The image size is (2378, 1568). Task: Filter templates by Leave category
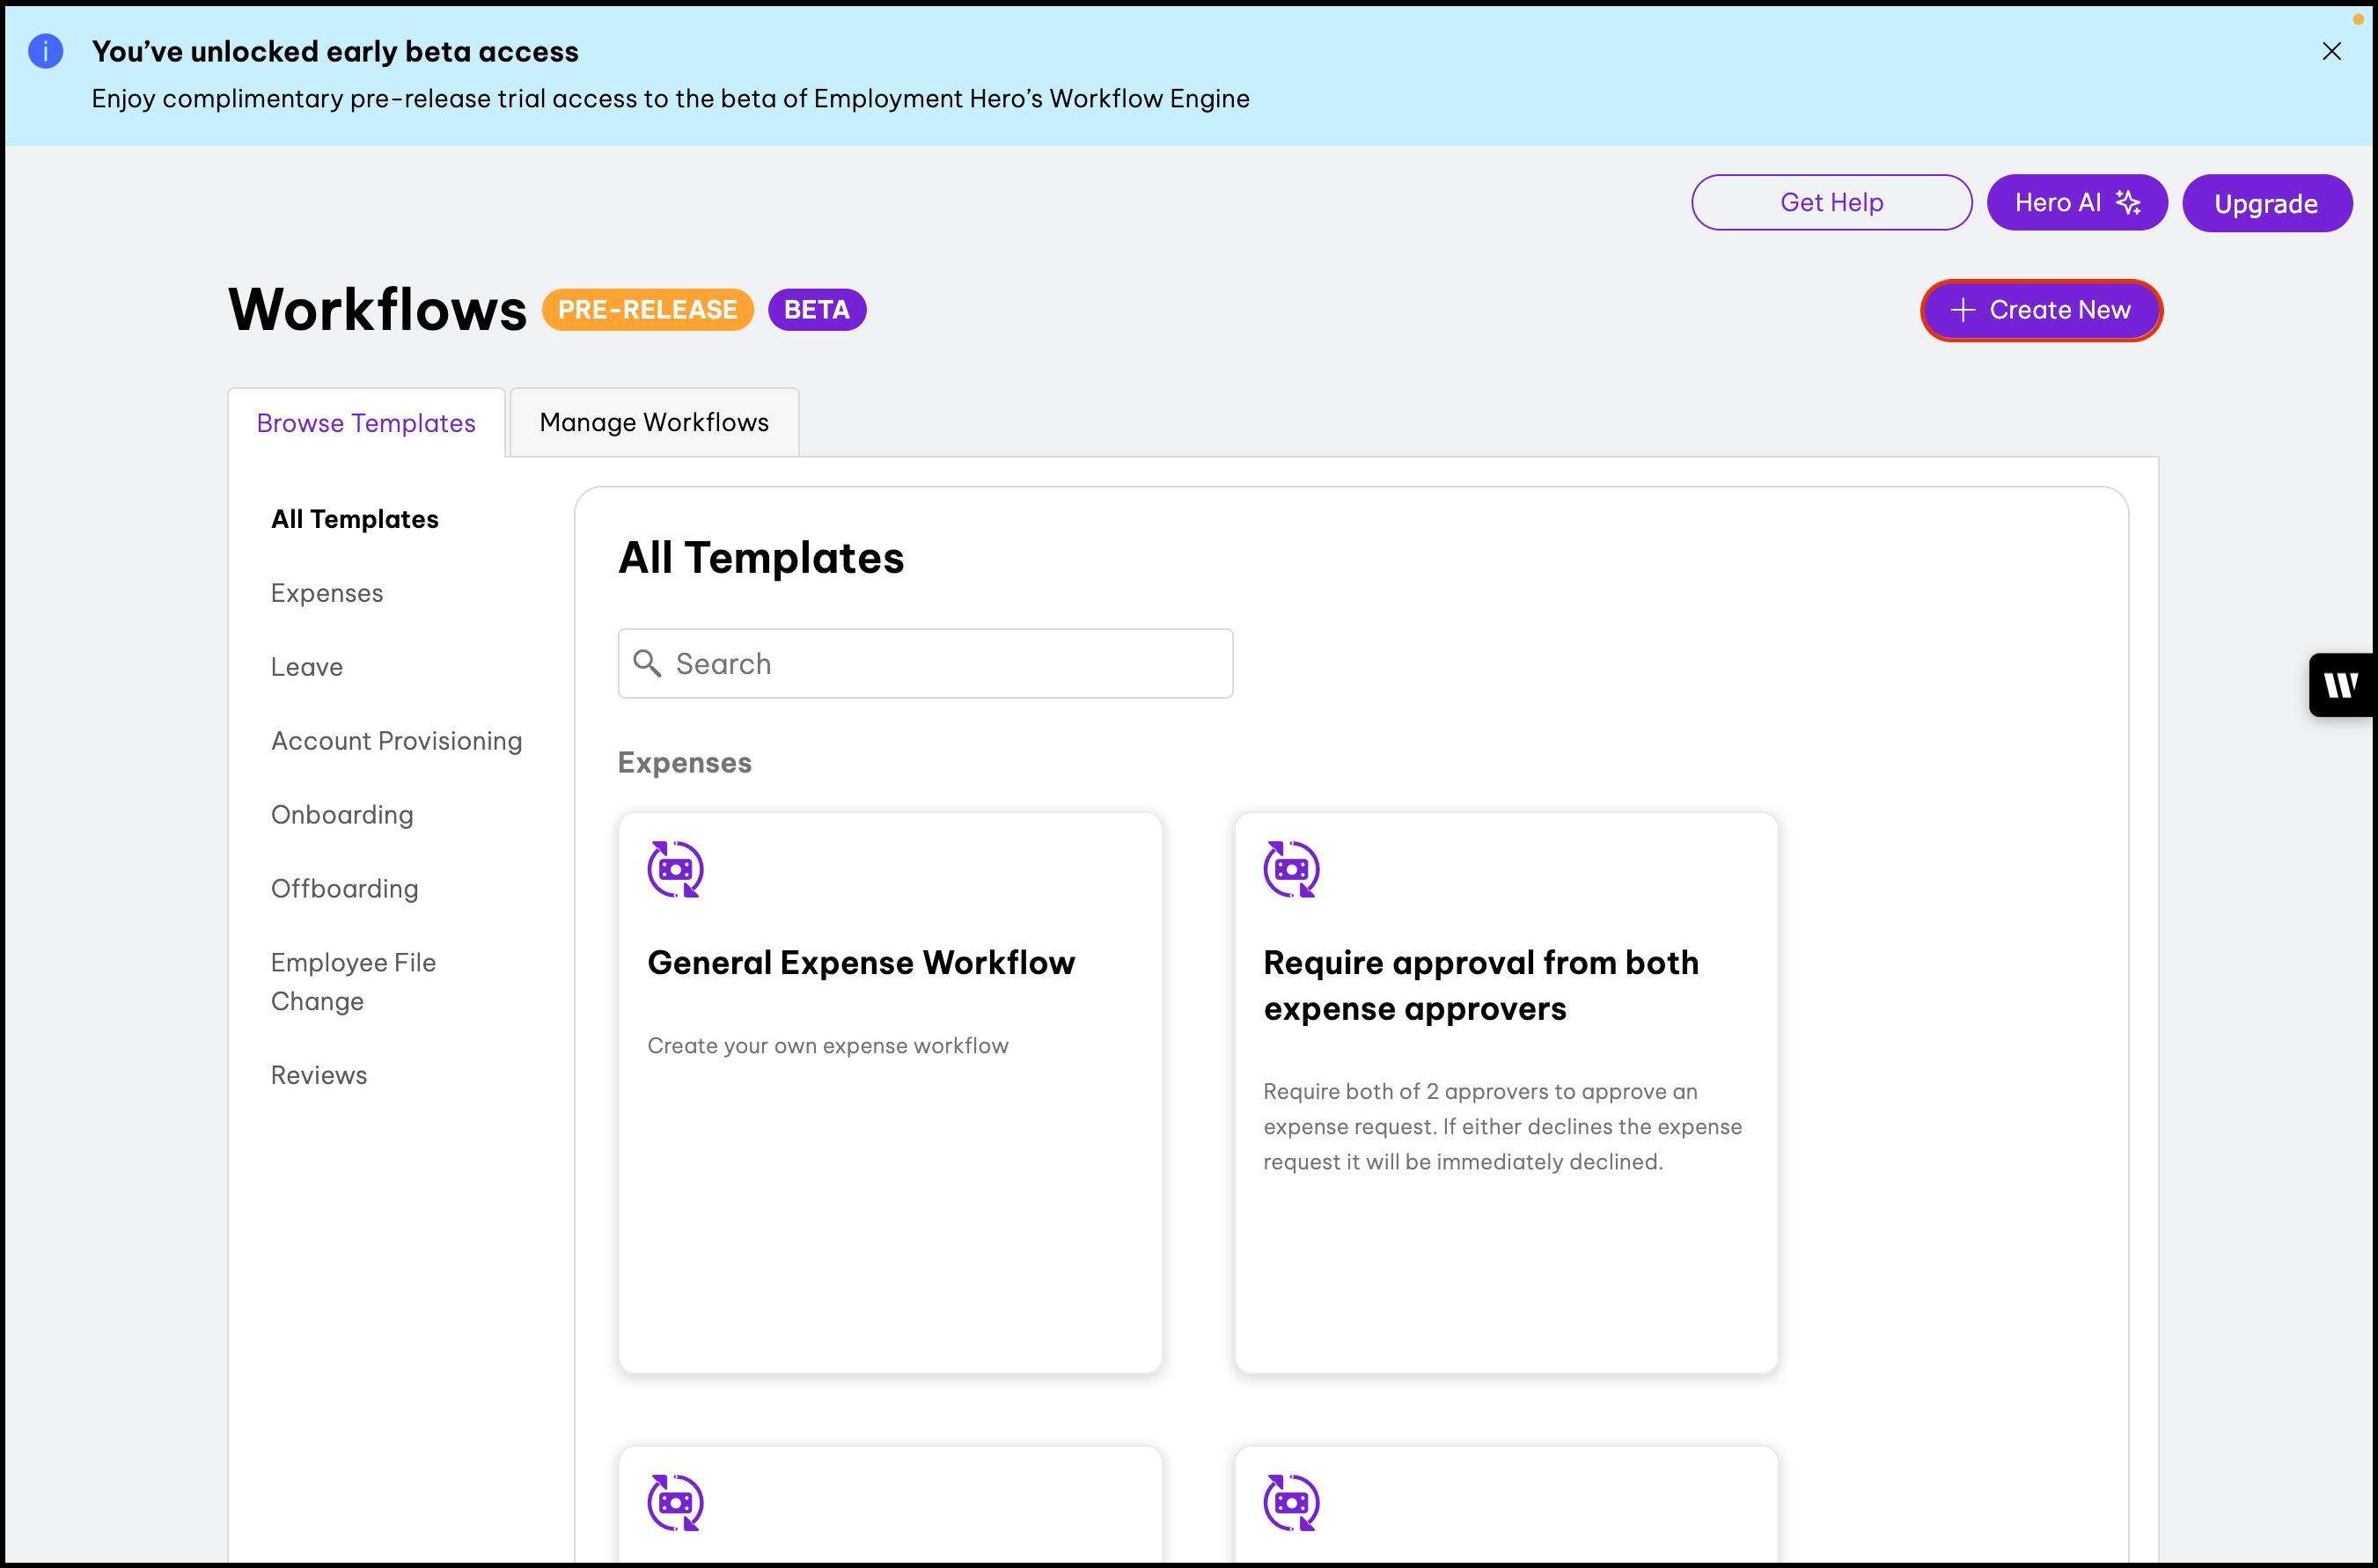[307, 667]
